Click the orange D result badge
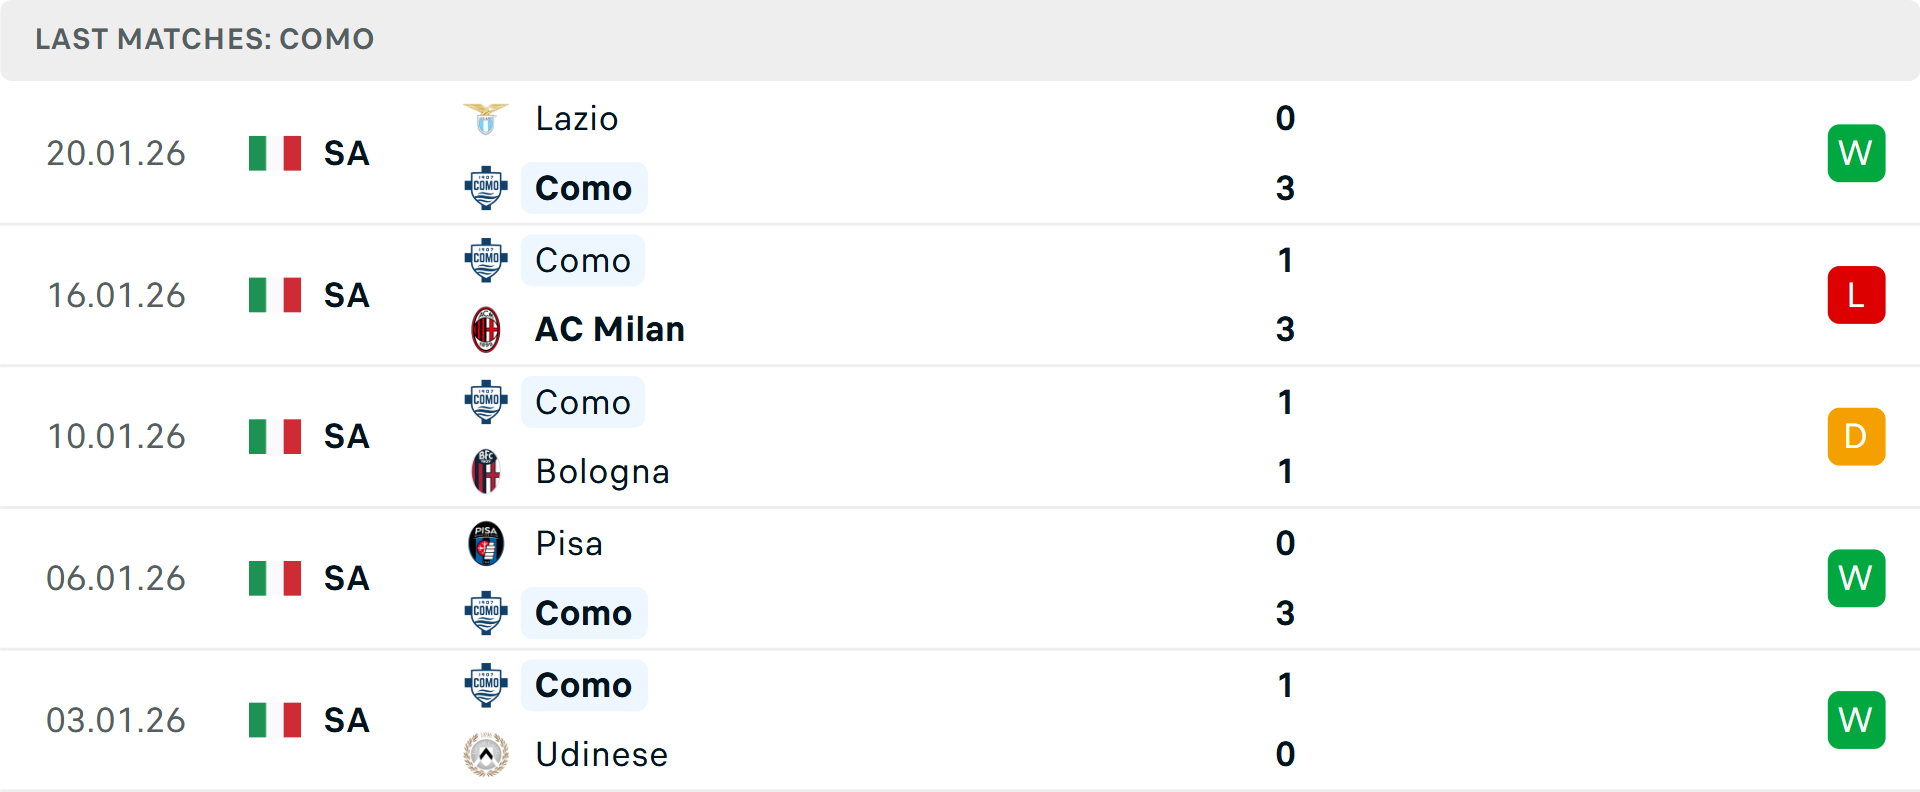Image resolution: width=1920 pixels, height=792 pixels. pos(1856,437)
